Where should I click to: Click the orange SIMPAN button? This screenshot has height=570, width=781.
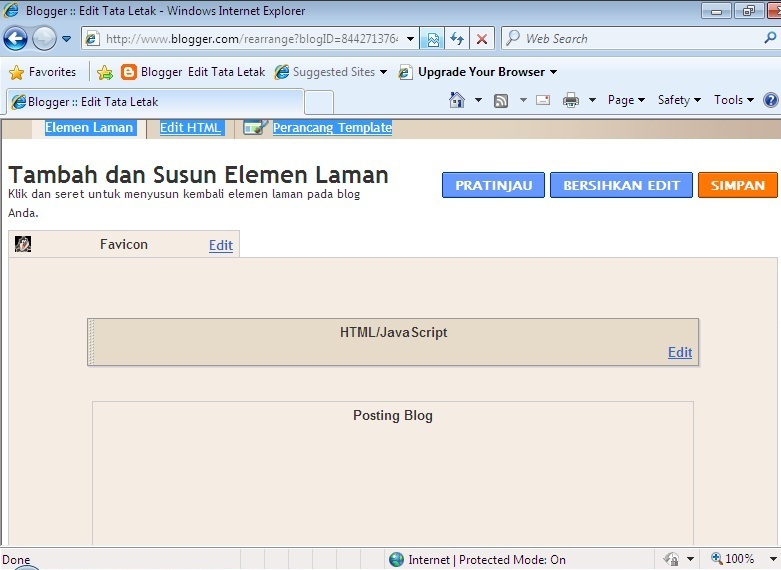tap(738, 185)
